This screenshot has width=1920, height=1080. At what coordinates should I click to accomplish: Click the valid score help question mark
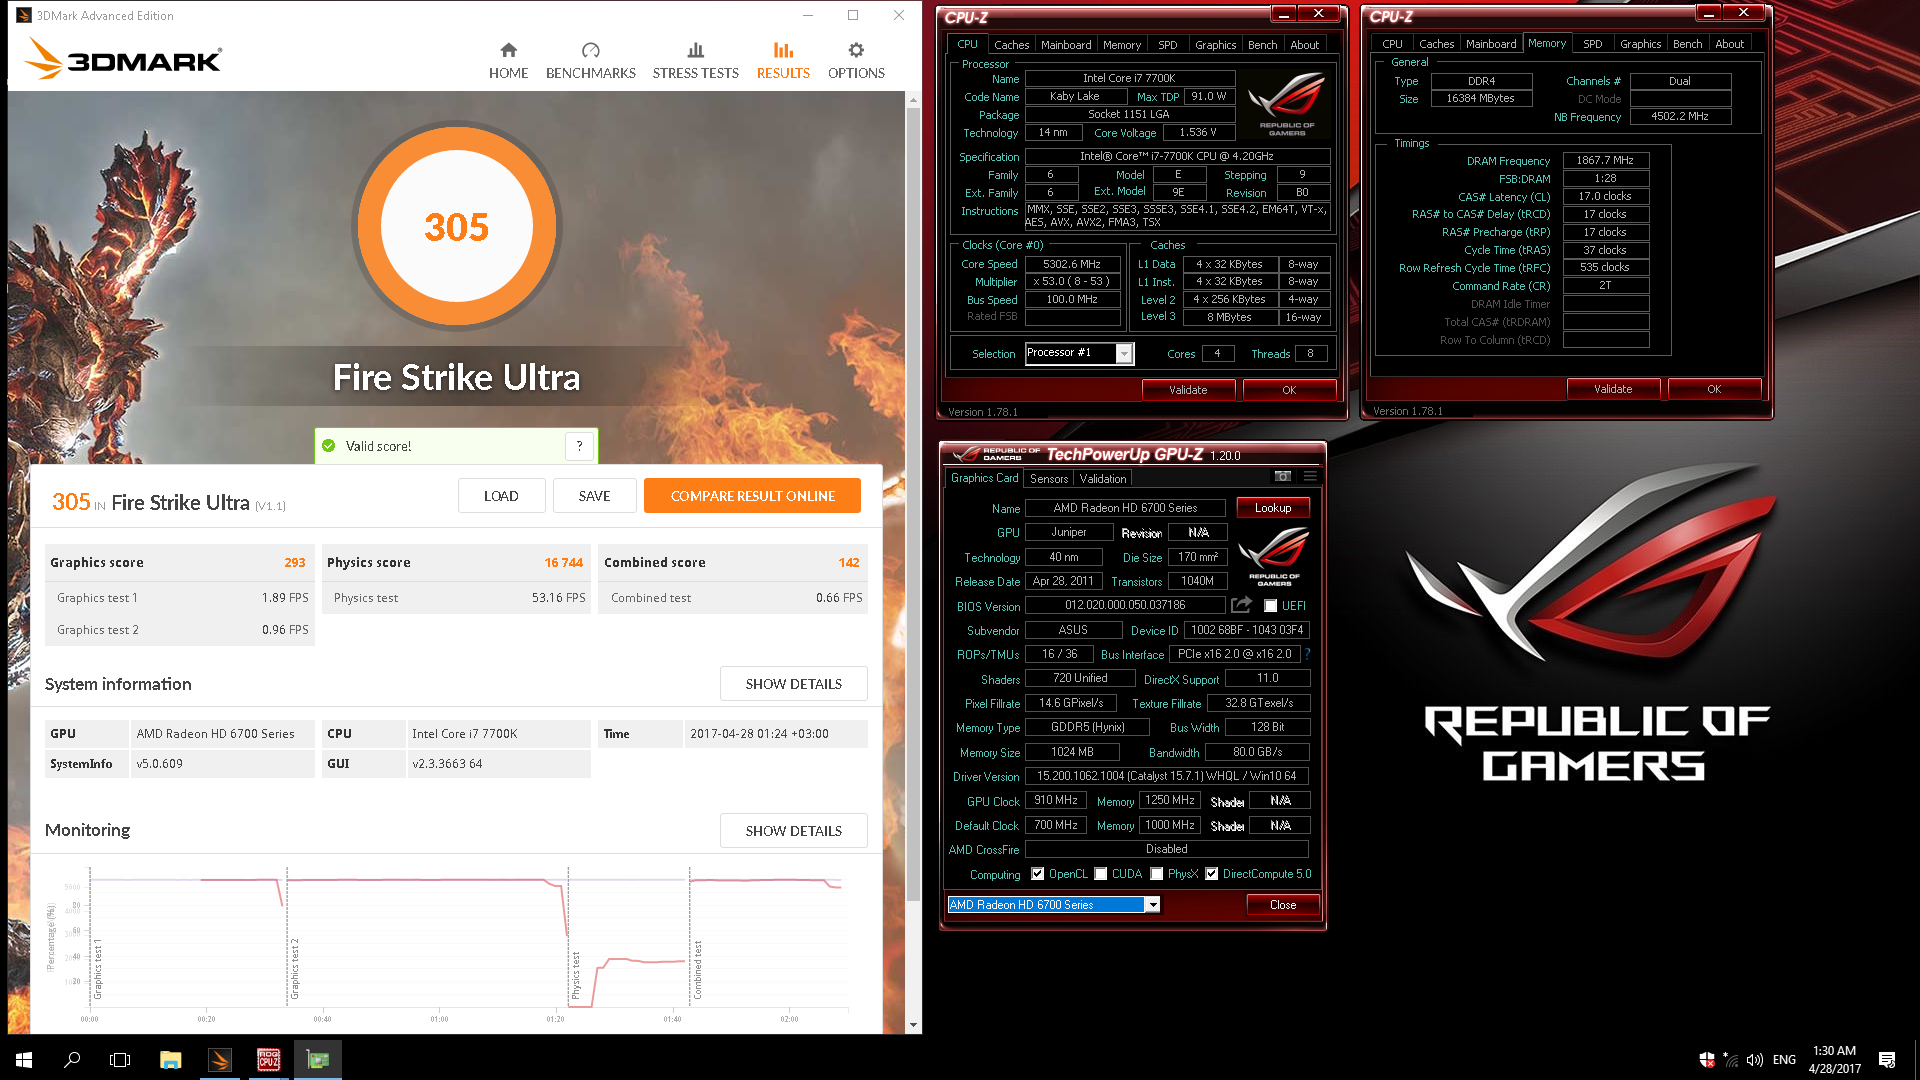(579, 446)
